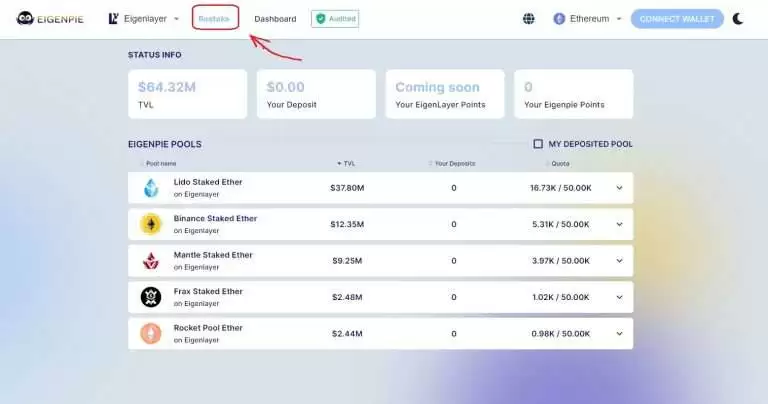
Task: Click the Connect Wallet button
Action: coord(677,19)
